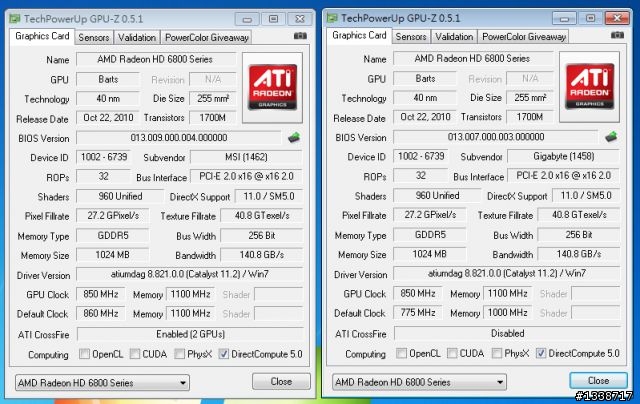
Task: Click Driver Version field in right window
Action: pyautogui.click(x=507, y=273)
